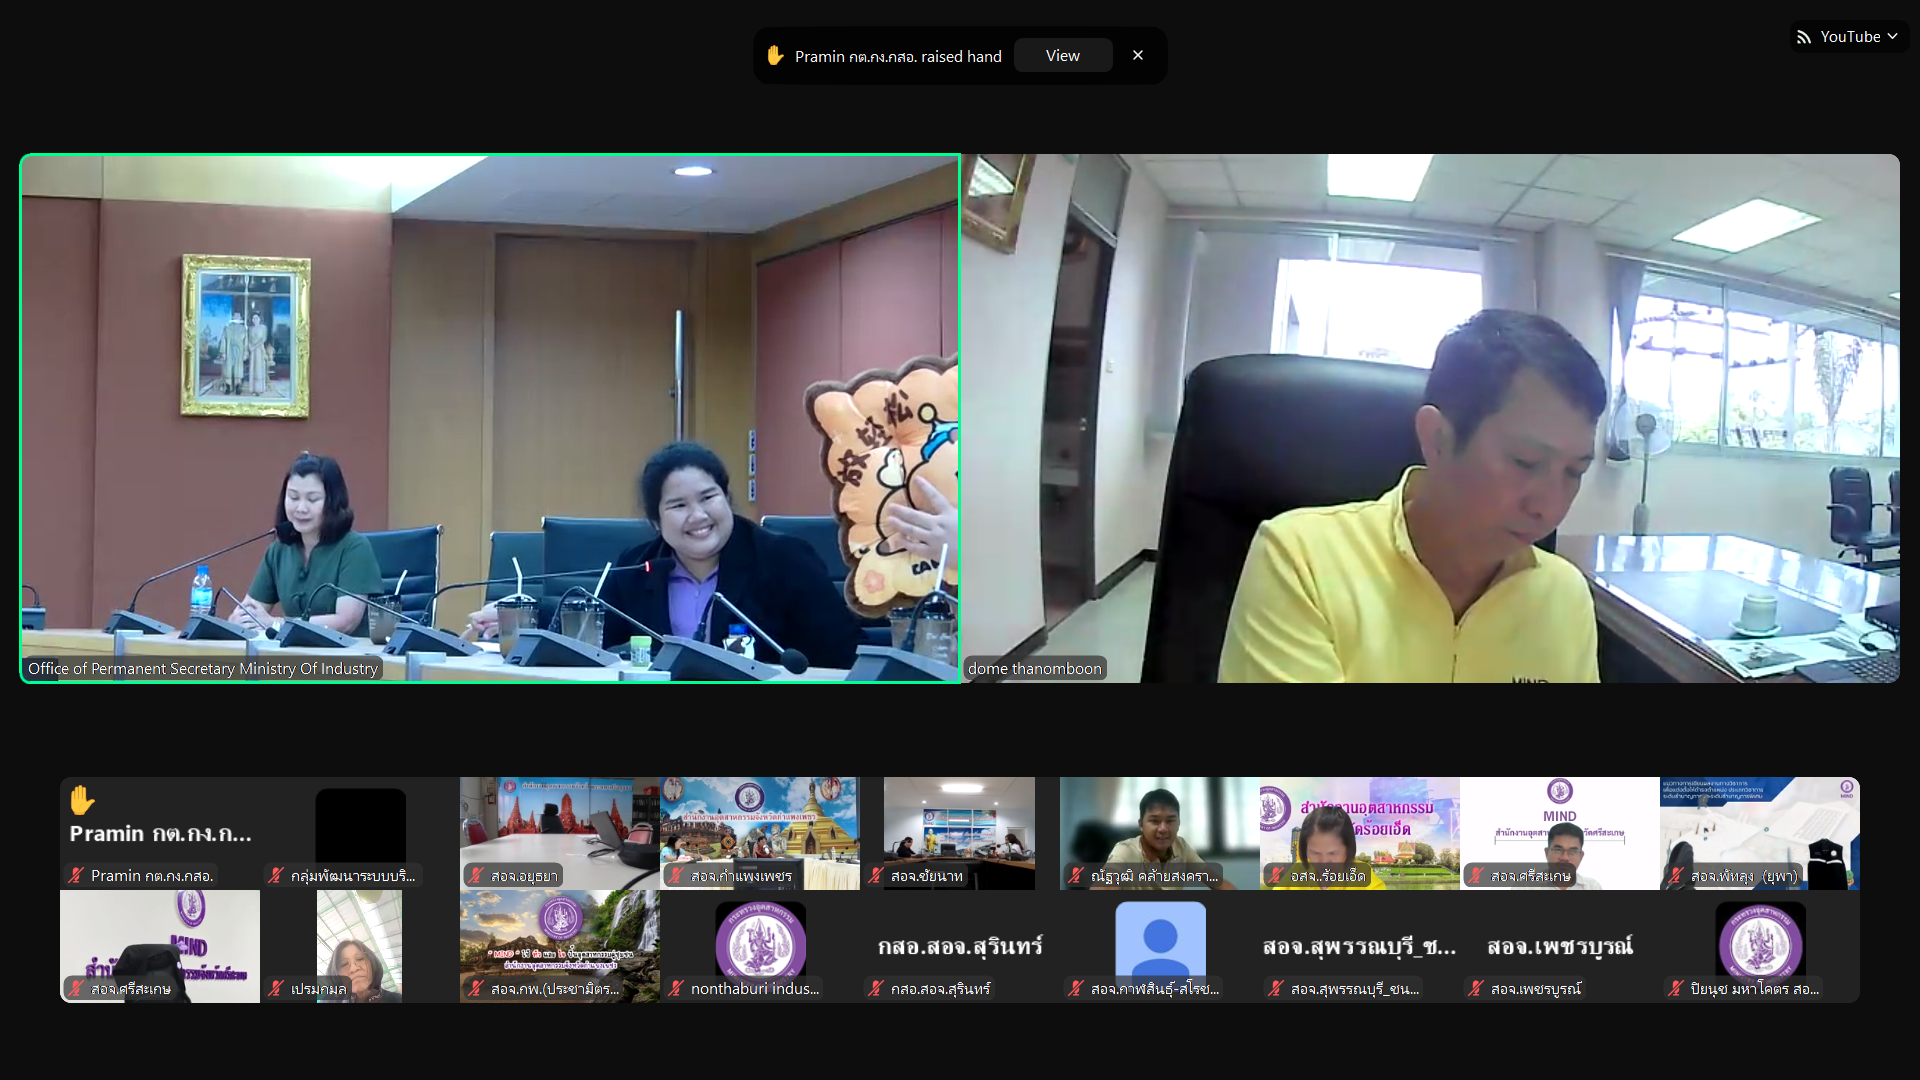Click muted mic icon for Pramin กต.กง.กสอ.
The image size is (1920, 1080).
click(76, 876)
